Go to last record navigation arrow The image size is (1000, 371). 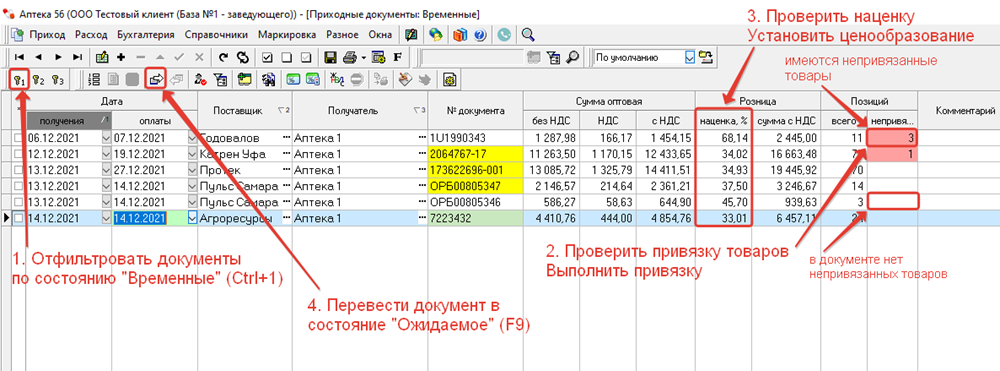pos(77,57)
